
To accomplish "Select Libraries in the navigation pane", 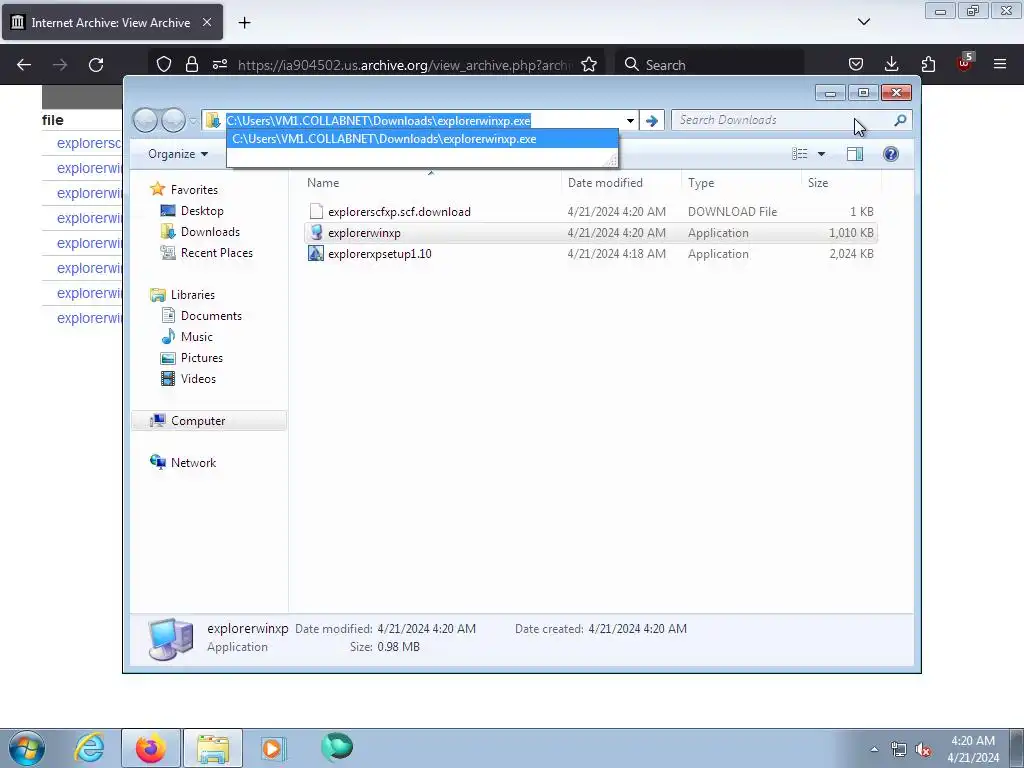I will tap(193, 295).
